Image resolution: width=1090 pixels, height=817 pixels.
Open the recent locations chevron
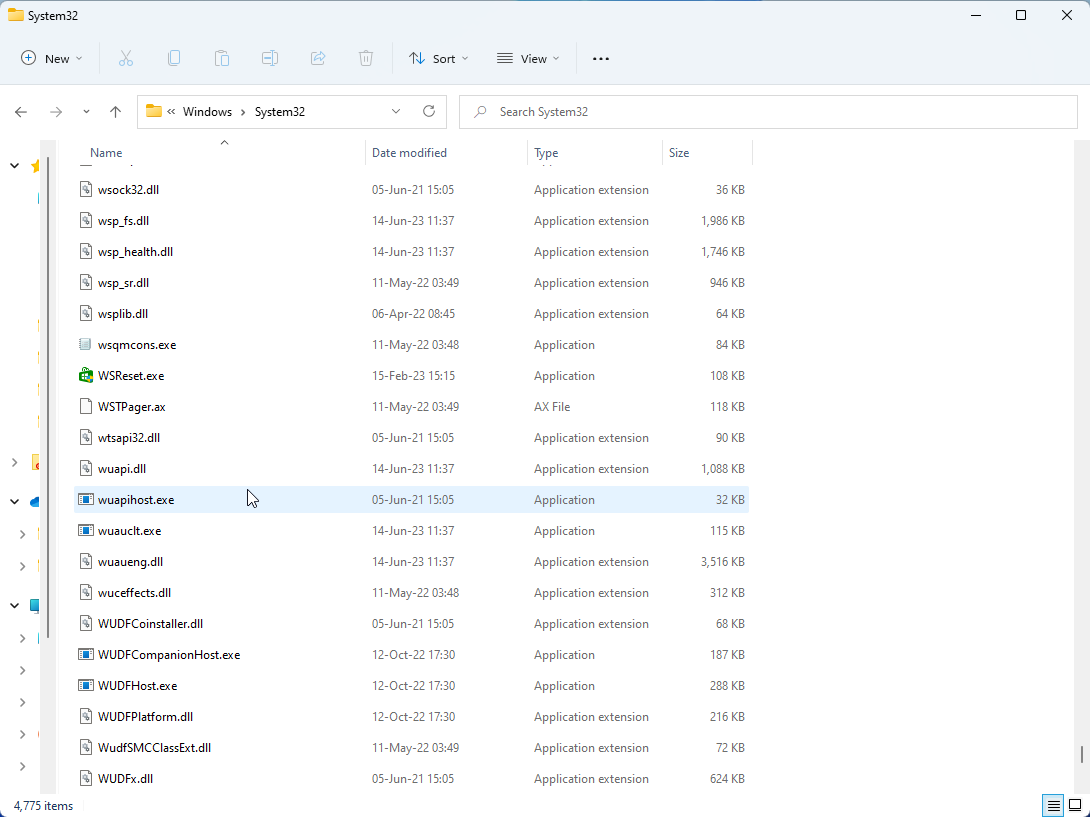pyautogui.click(x=86, y=112)
